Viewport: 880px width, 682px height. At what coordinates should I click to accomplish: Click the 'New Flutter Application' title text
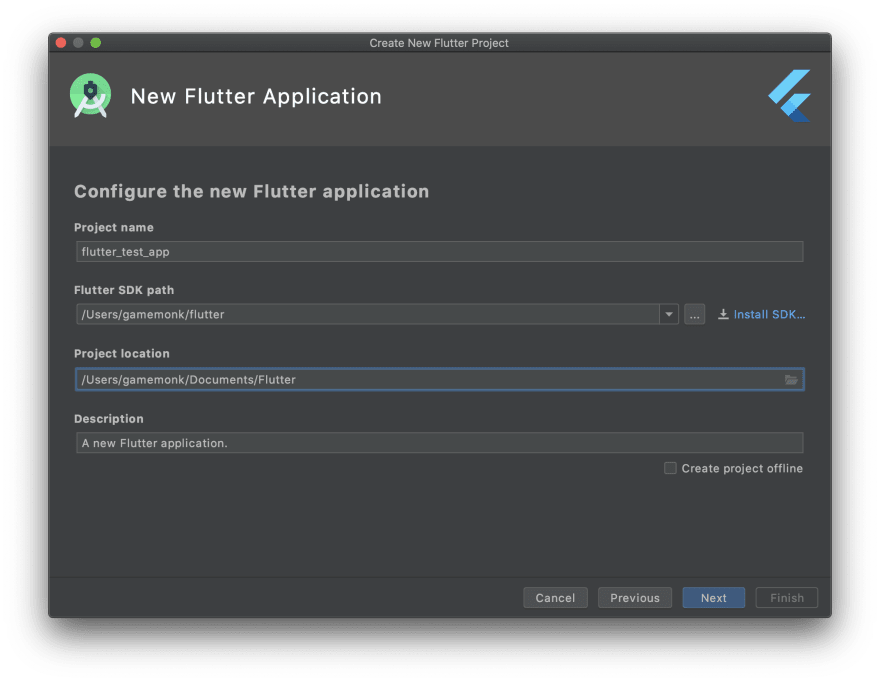(256, 97)
